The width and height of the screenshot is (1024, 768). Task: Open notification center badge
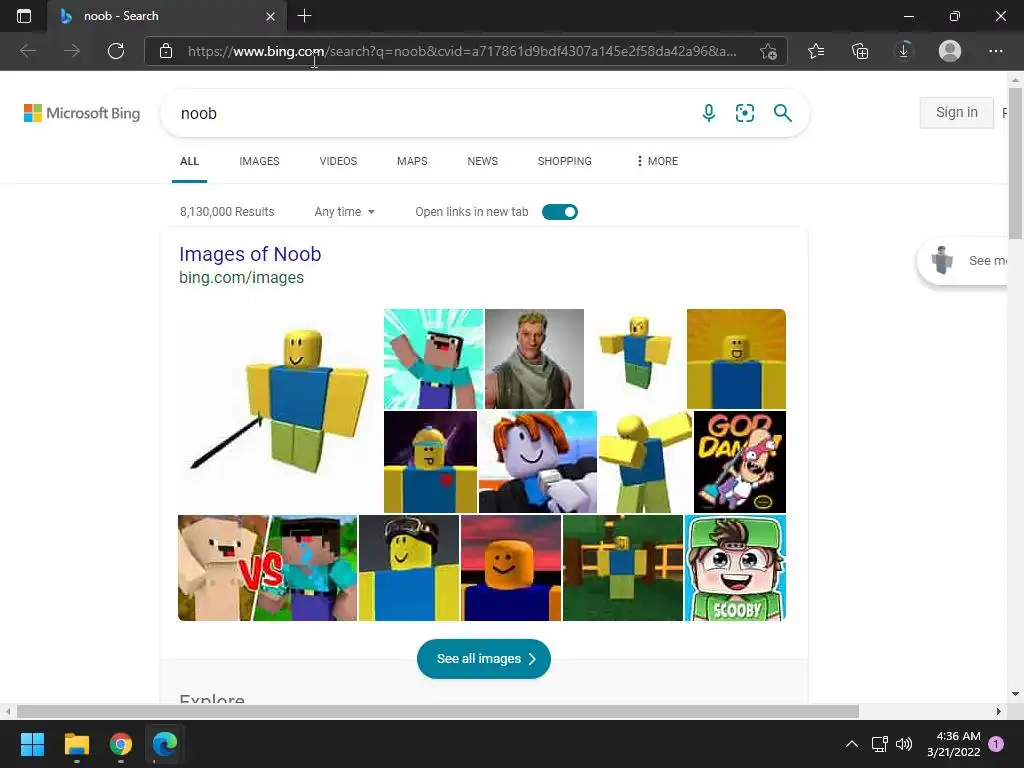pyautogui.click(x=996, y=744)
